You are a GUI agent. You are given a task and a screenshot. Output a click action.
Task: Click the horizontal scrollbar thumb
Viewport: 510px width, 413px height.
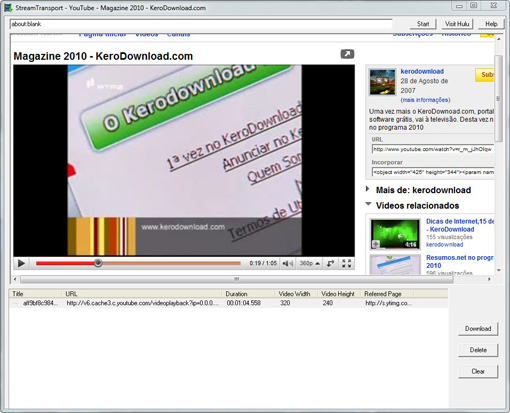pos(237,279)
